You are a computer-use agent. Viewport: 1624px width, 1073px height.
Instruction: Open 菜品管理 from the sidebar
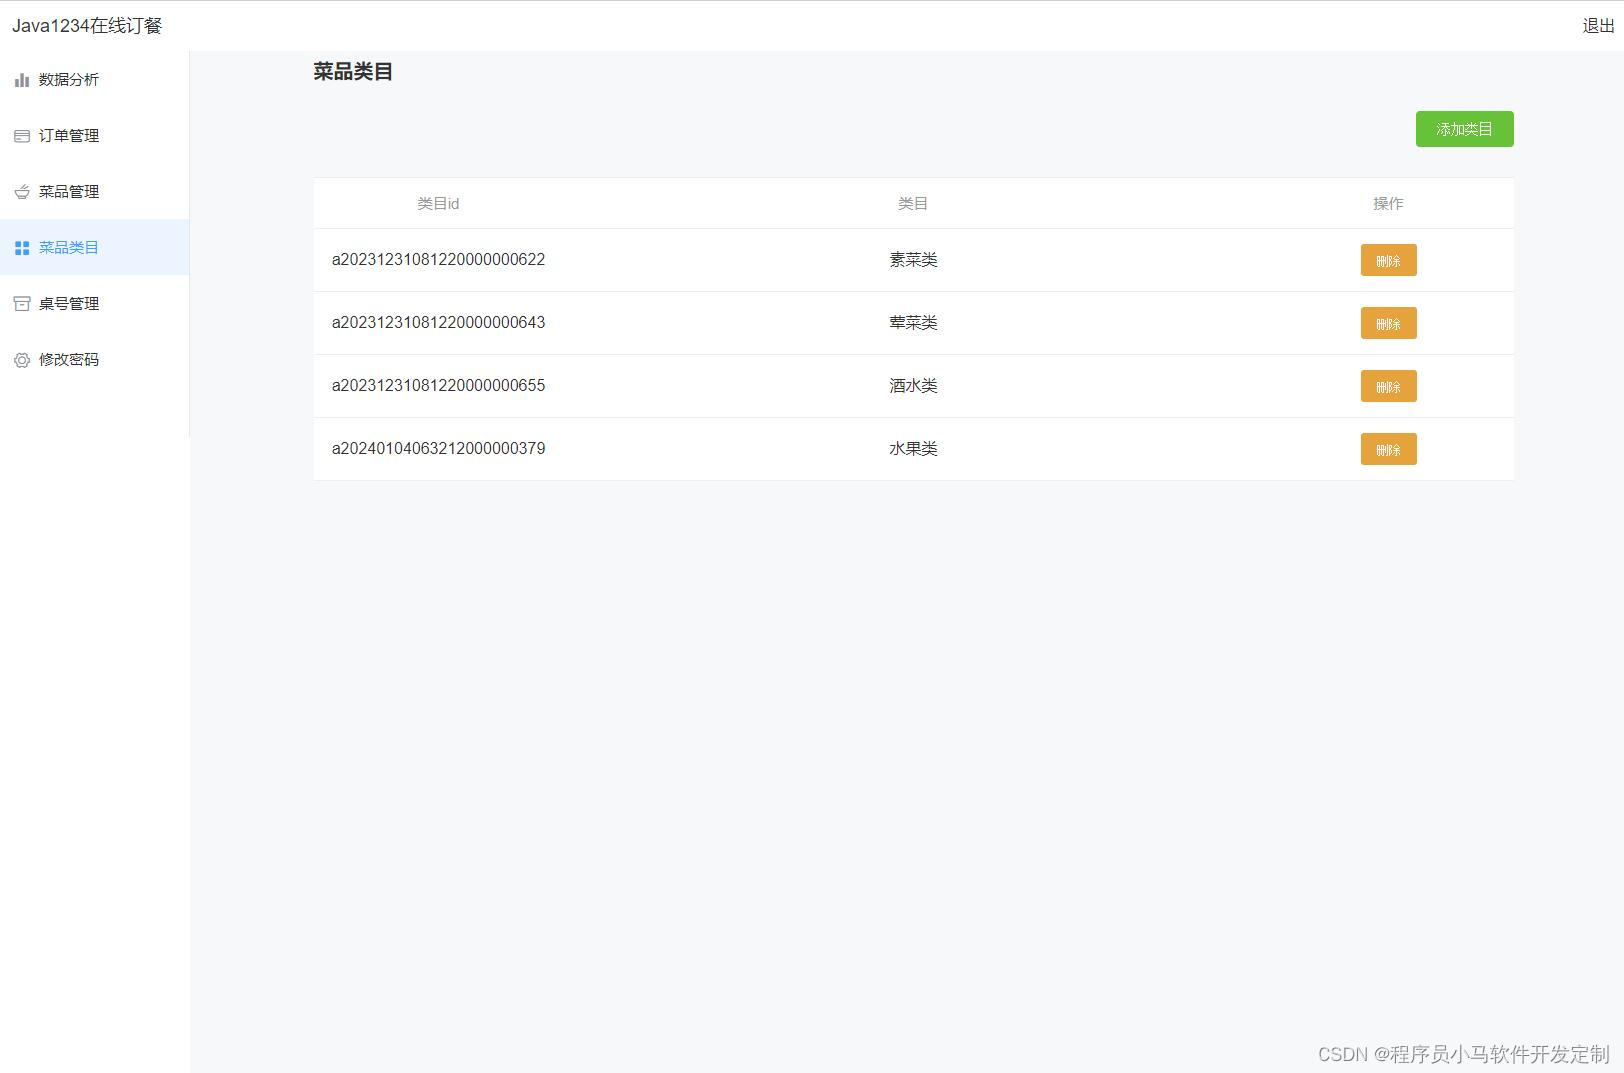[68, 191]
